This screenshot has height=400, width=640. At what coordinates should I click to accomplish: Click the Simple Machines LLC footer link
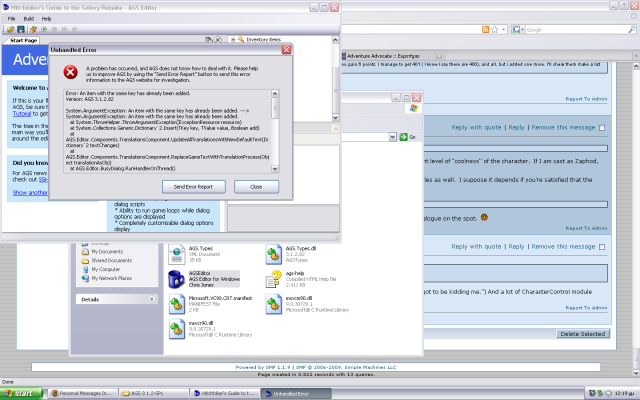pos(370,367)
